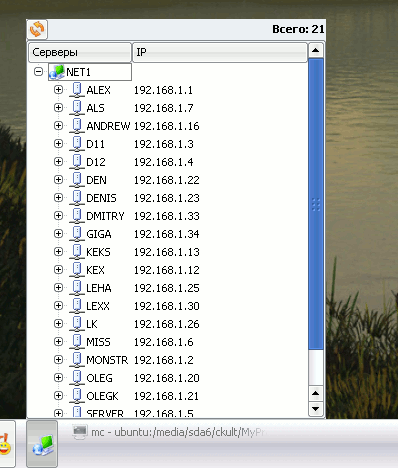
Task: Click the ALS computer icon
Action: coord(77,108)
